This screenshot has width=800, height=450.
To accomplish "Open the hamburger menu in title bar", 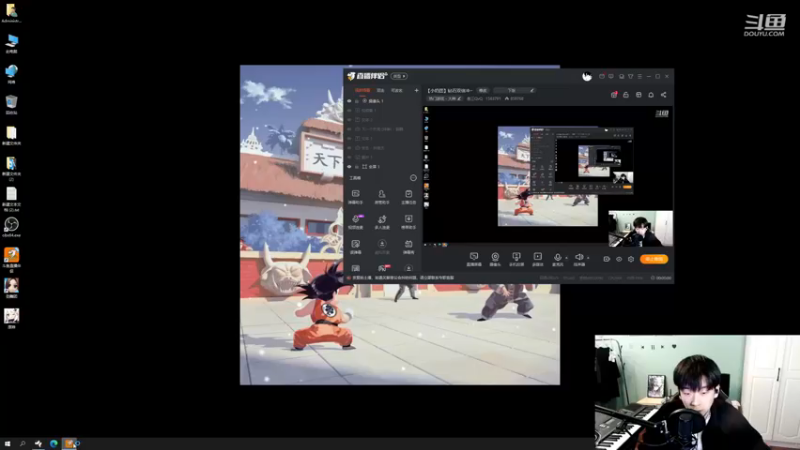I will pyautogui.click(x=640, y=77).
